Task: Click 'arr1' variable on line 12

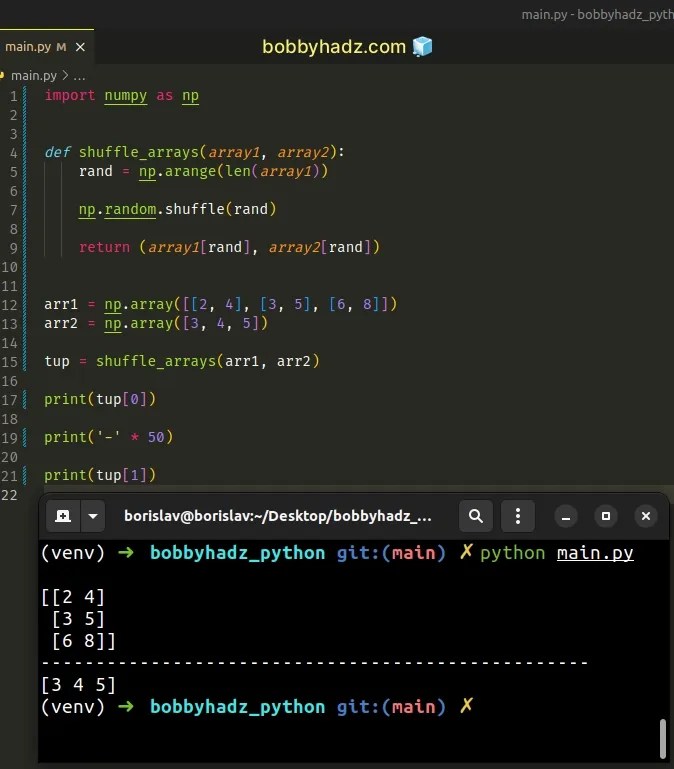Action: [x=61, y=305]
